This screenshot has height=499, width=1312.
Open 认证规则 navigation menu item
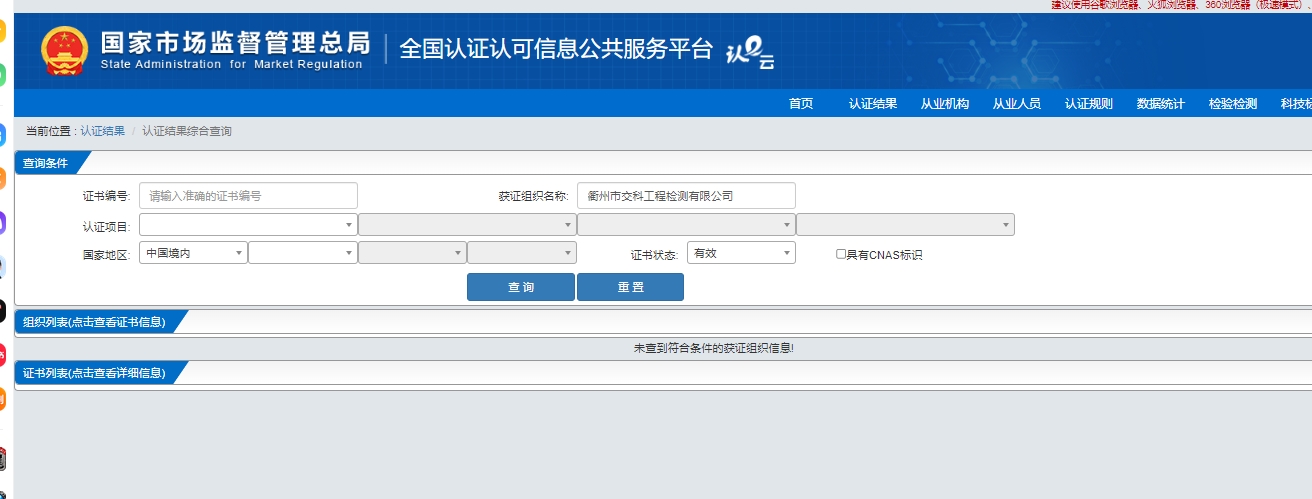(x=1089, y=104)
